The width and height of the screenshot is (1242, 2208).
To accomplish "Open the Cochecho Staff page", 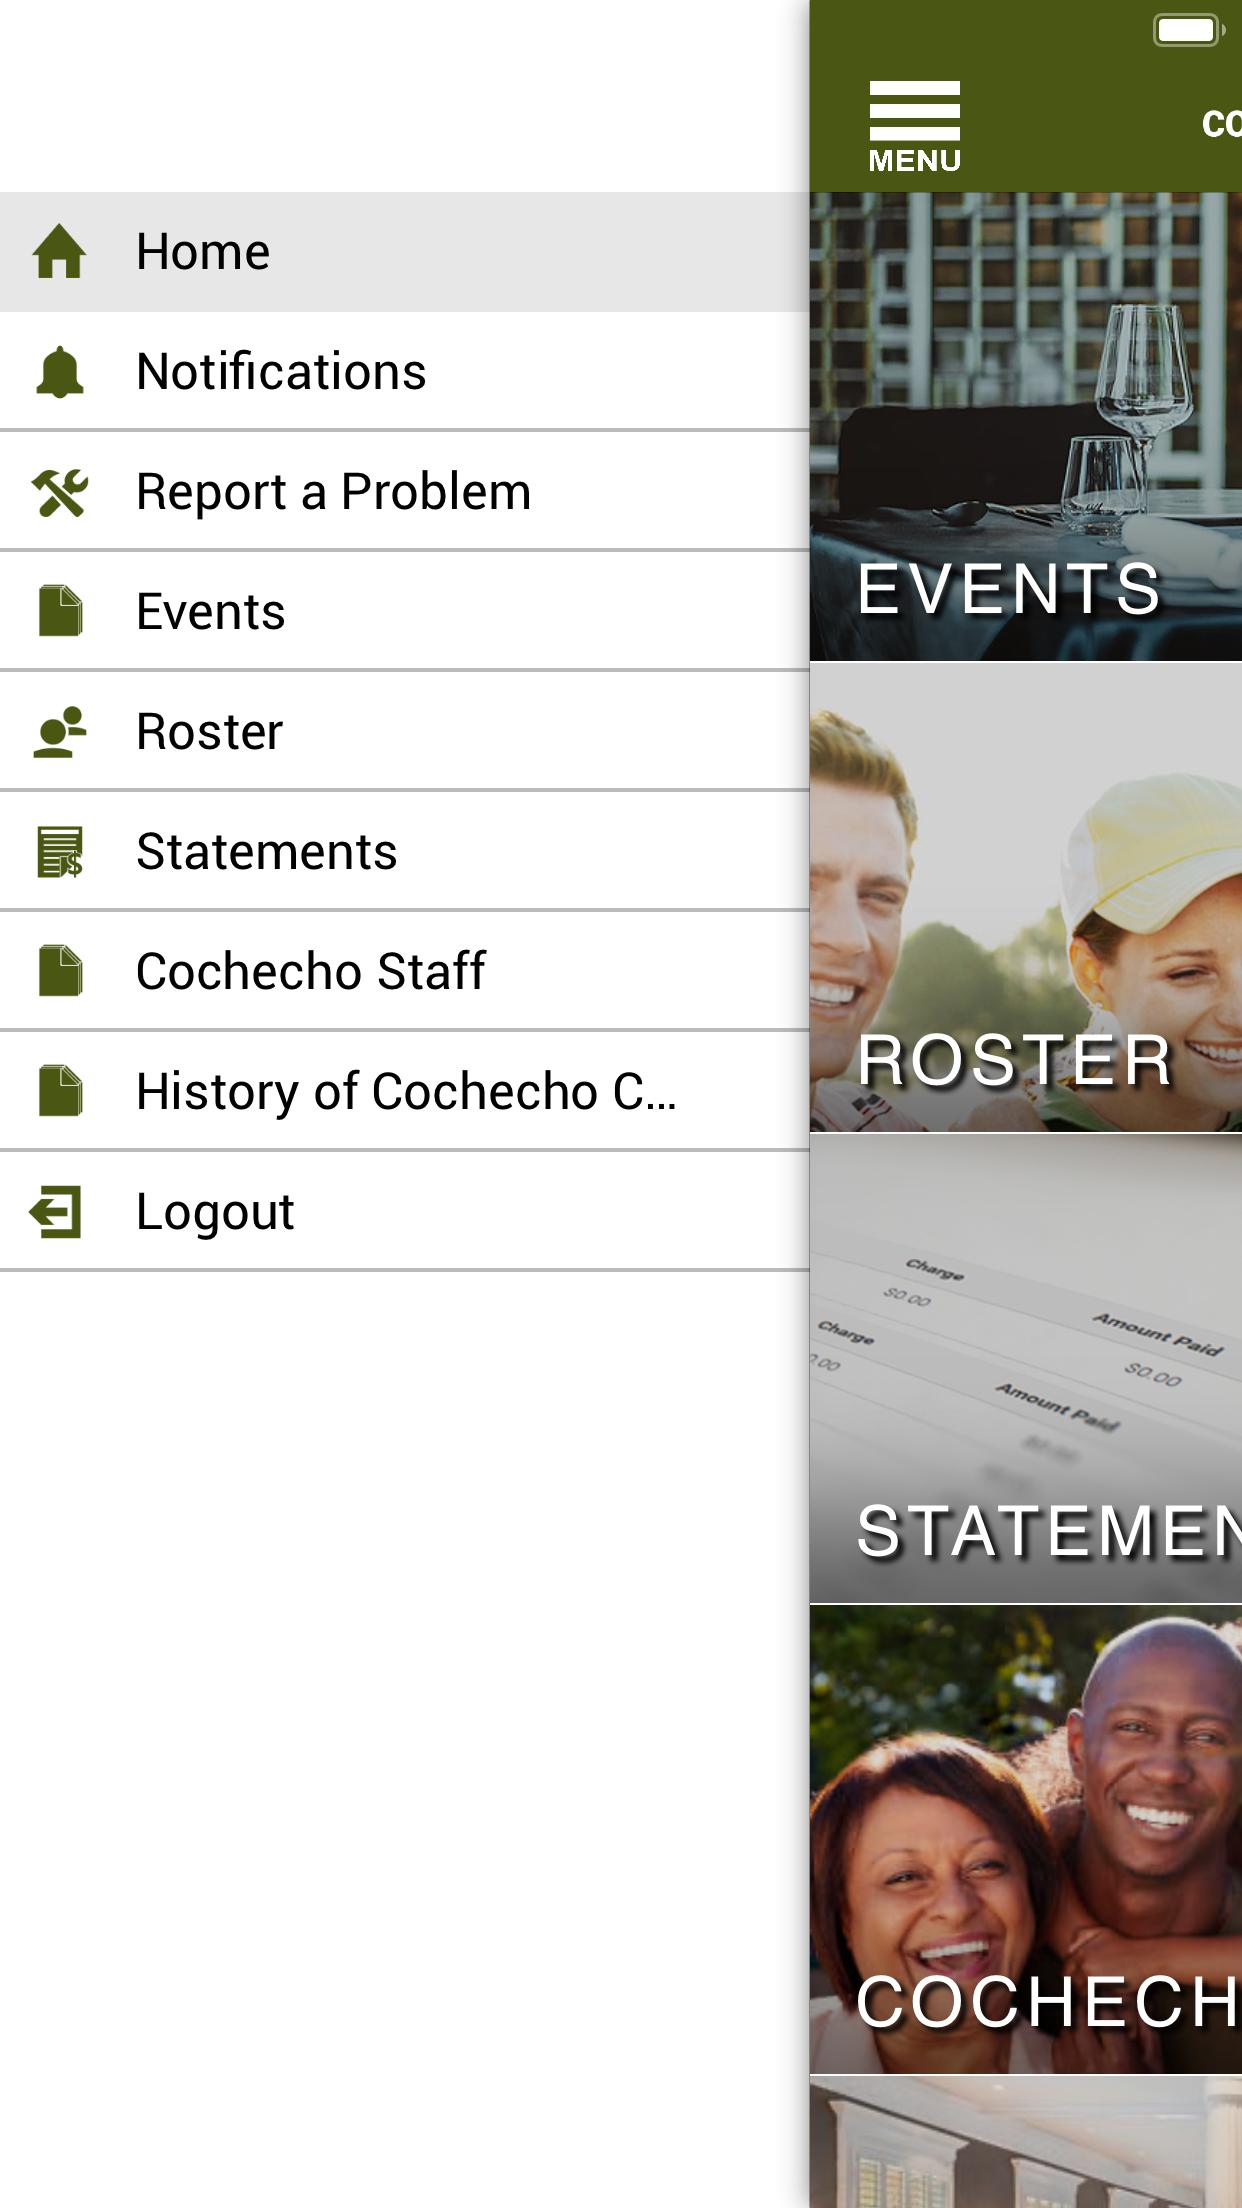I will tap(404, 972).
